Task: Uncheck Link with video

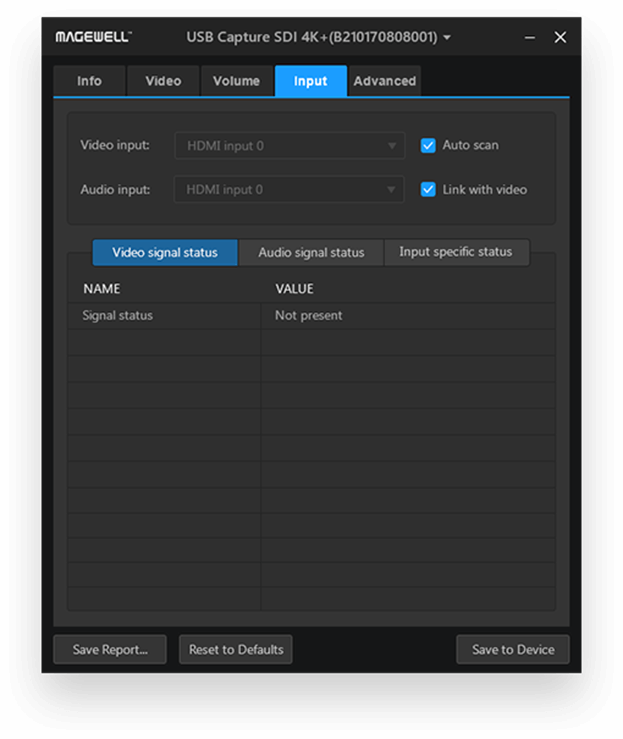Action: [x=428, y=189]
